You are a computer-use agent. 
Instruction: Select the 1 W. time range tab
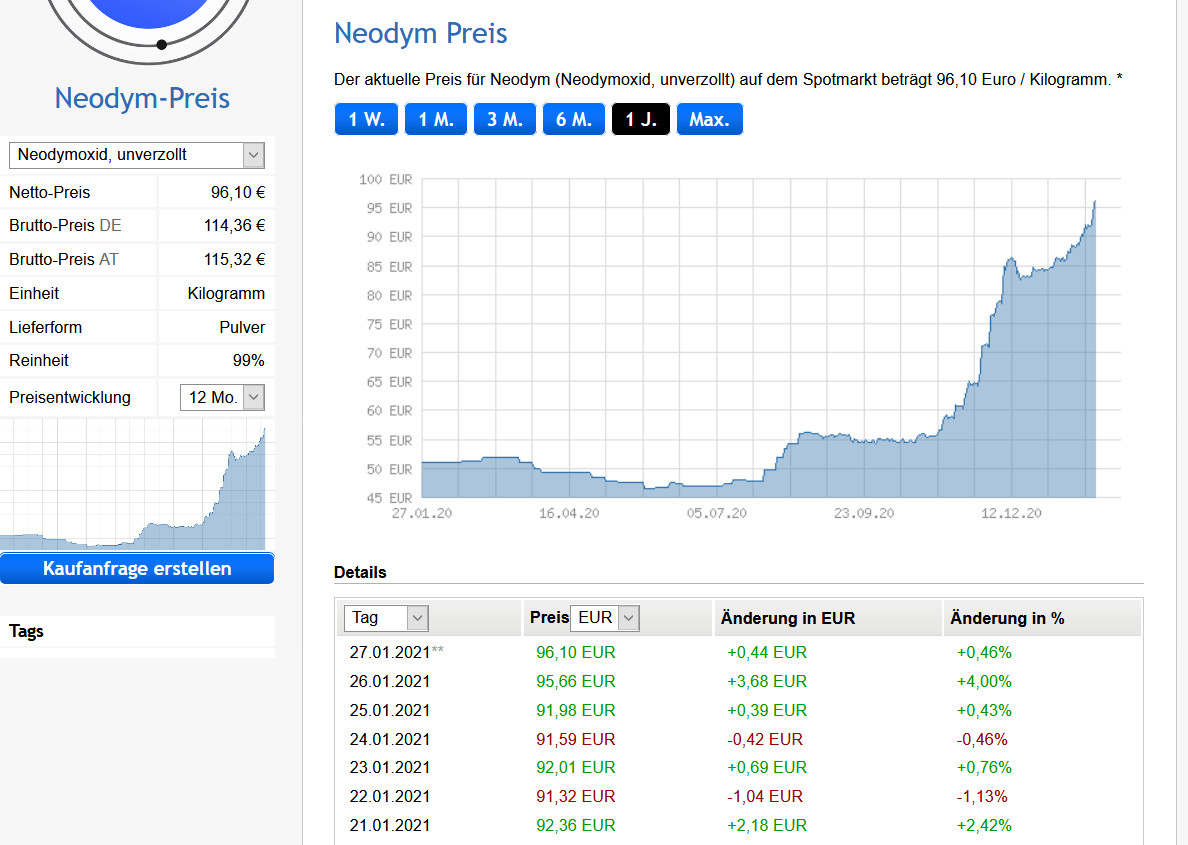click(366, 119)
